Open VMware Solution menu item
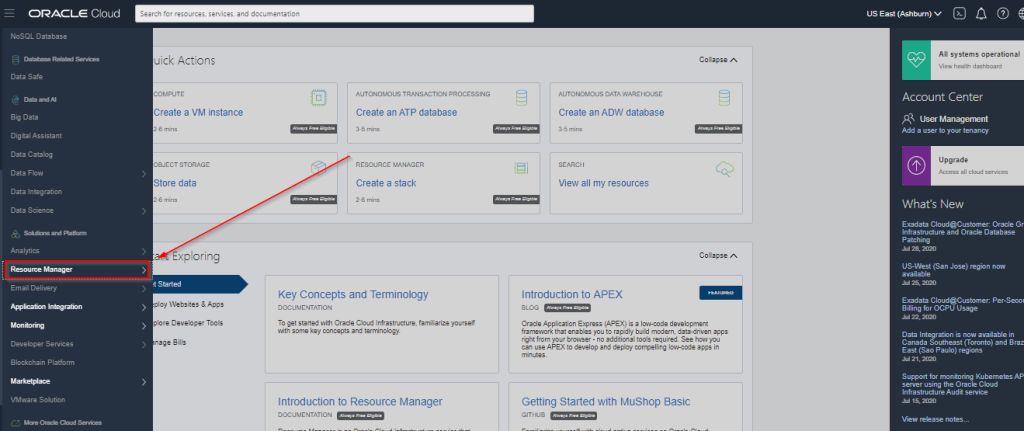The width and height of the screenshot is (1024, 431). (38, 400)
